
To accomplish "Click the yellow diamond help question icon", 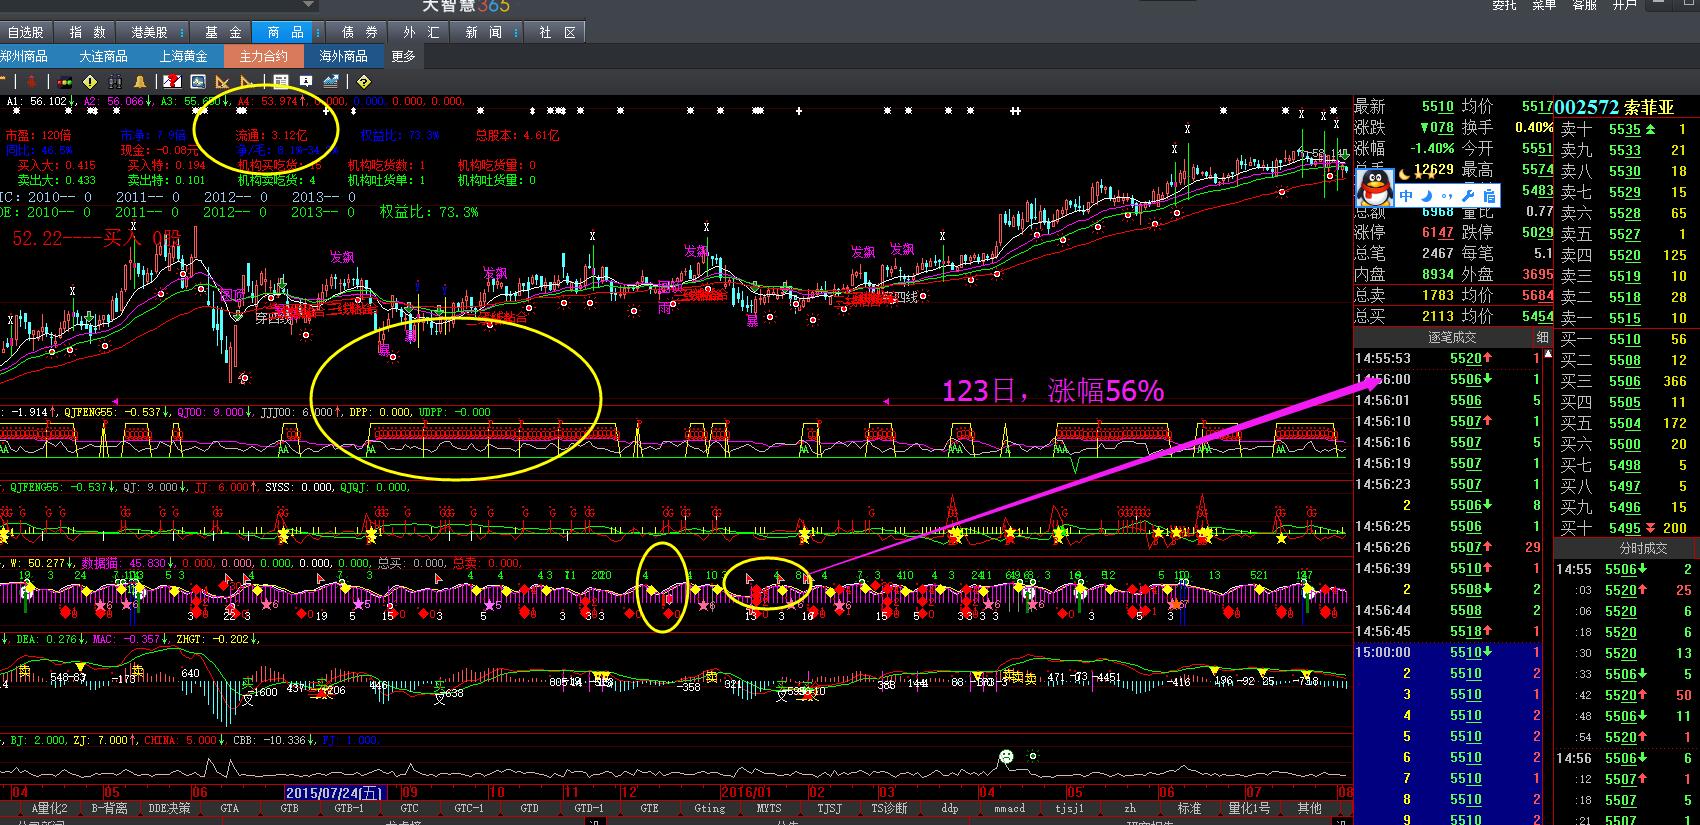I will tap(363, 81).
